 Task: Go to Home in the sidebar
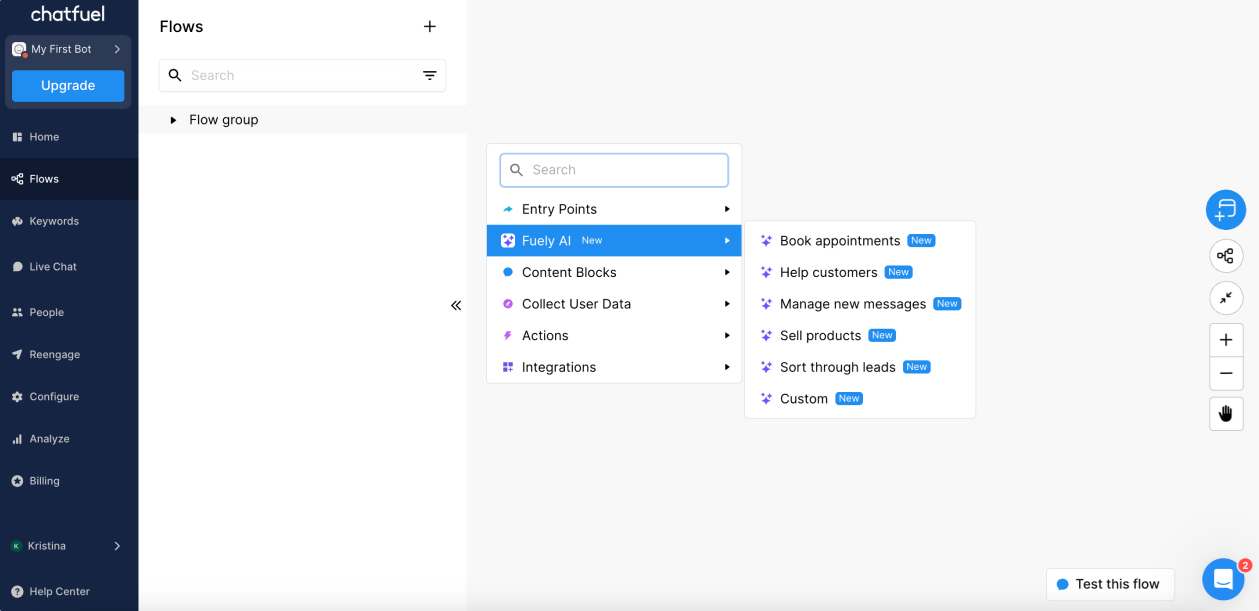click(69, 137)
